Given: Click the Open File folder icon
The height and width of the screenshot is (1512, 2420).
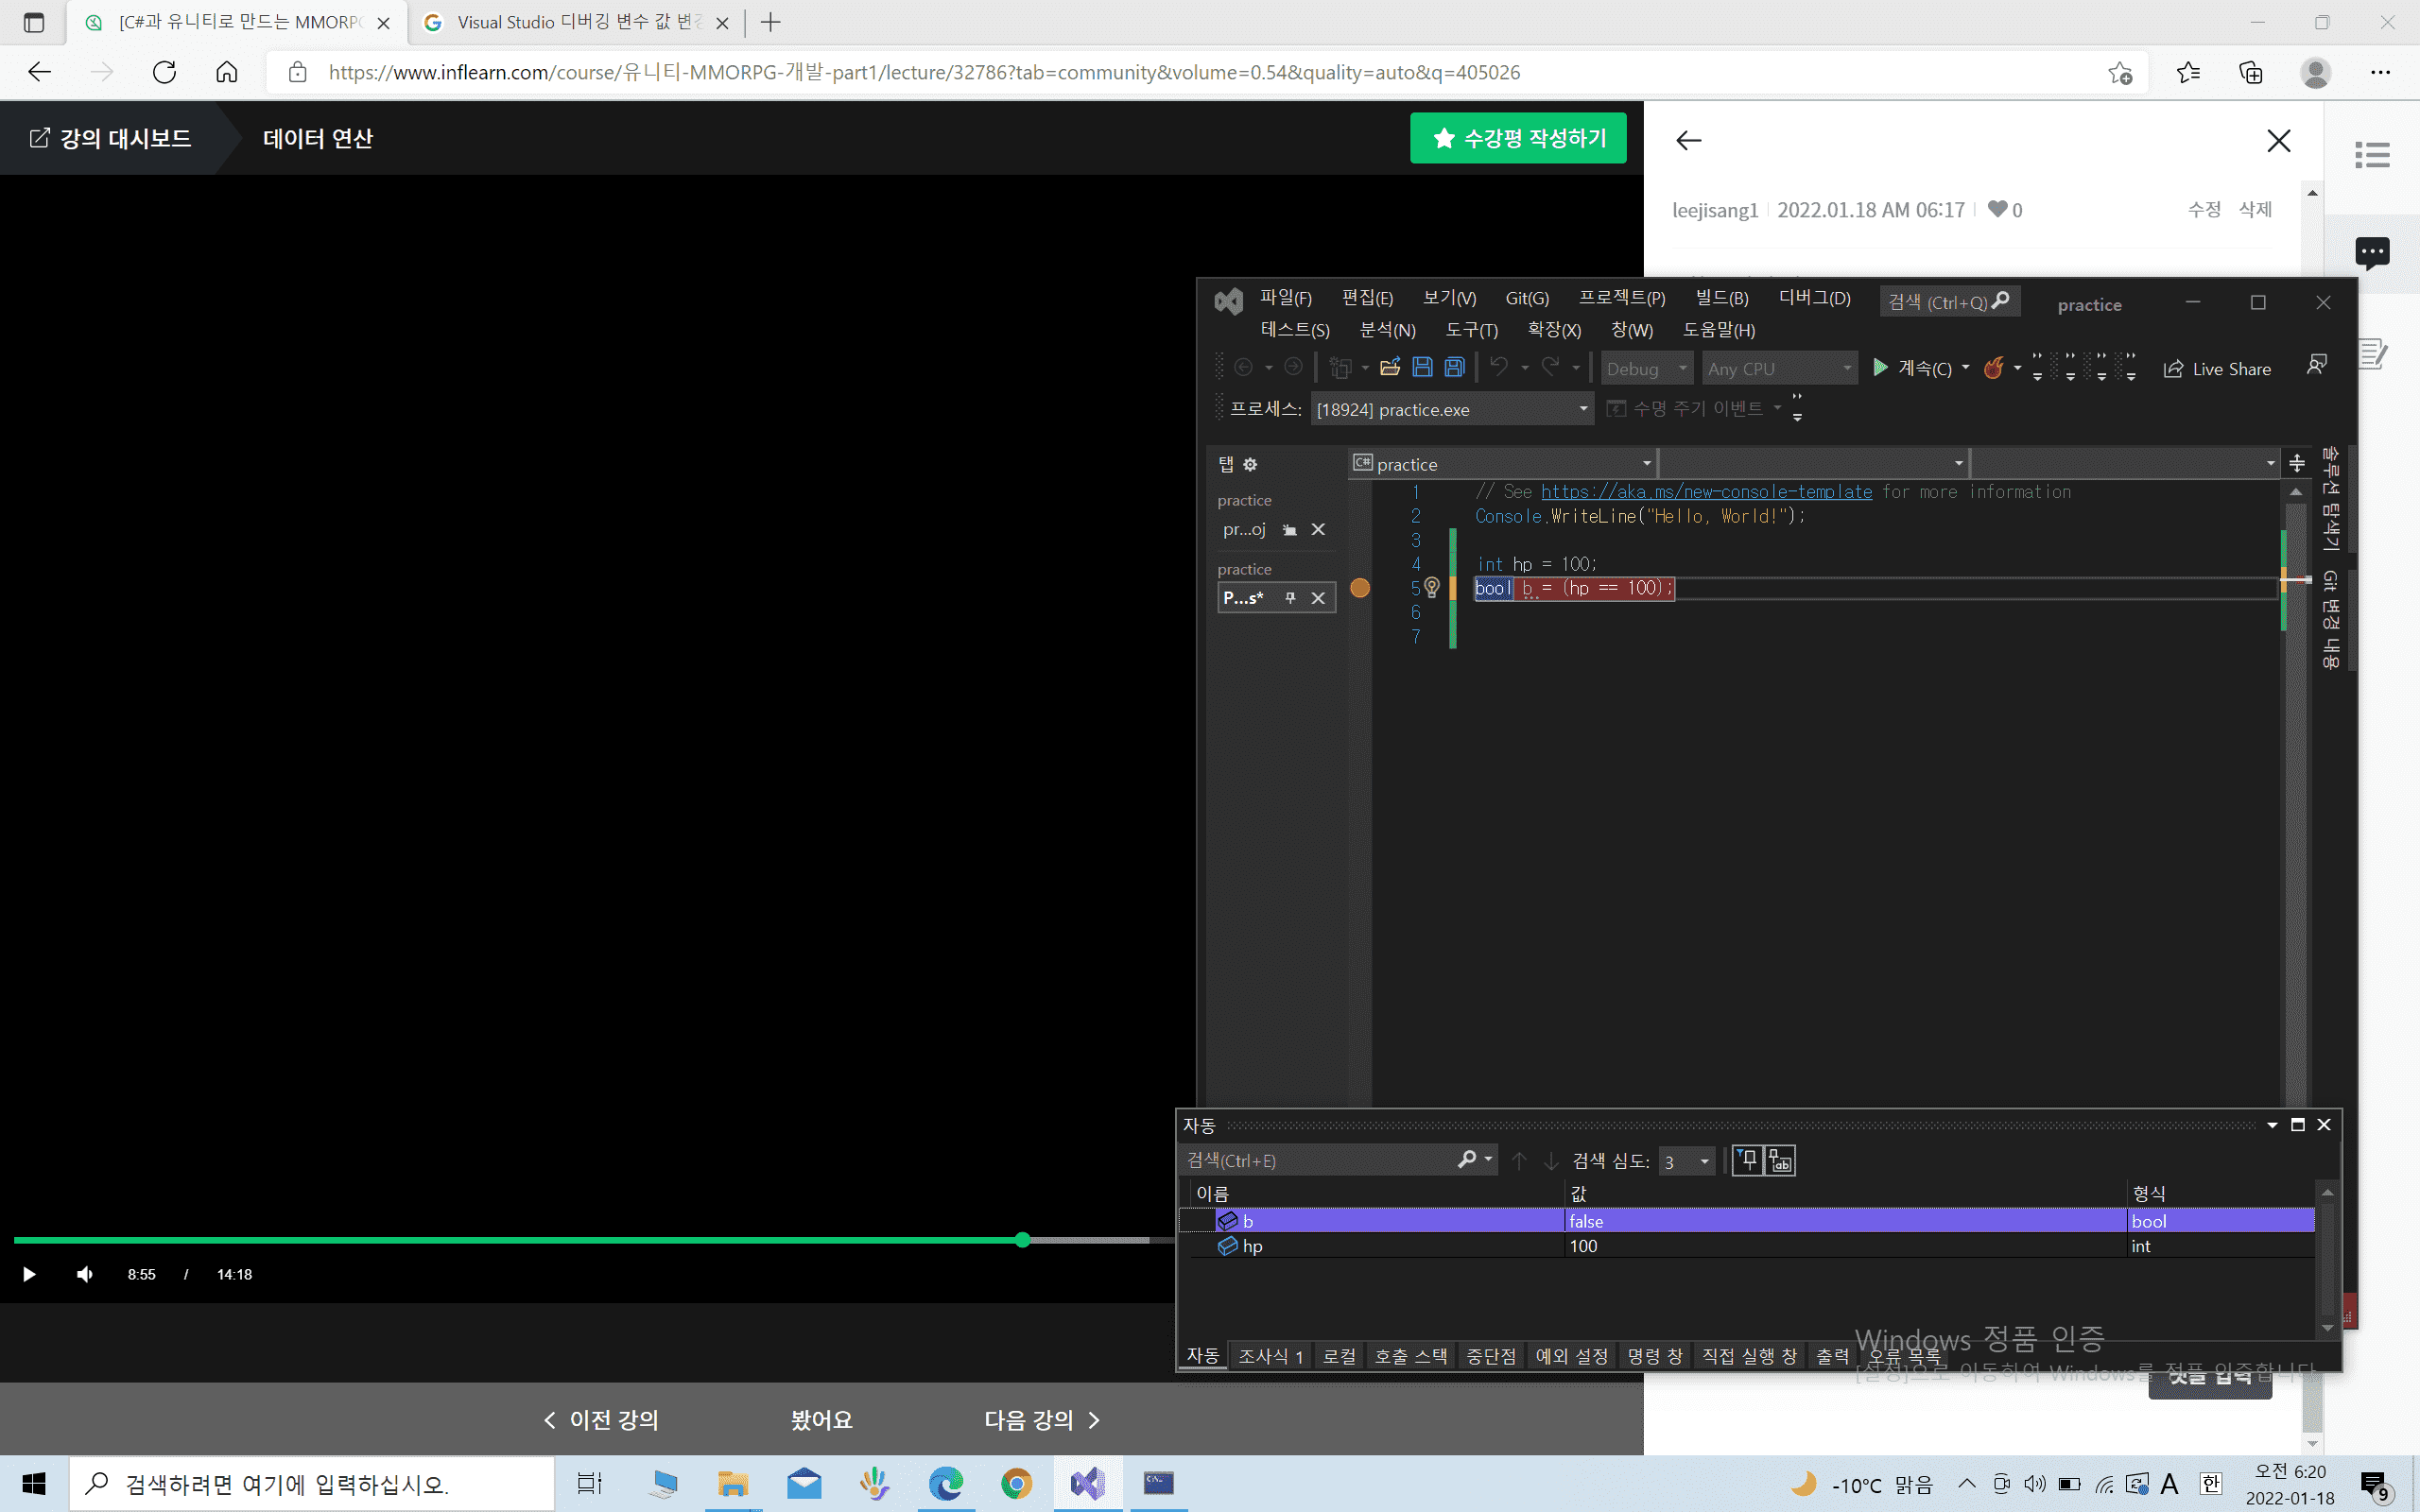Looking at the screenshot, I should click(x=1390, y=368).
